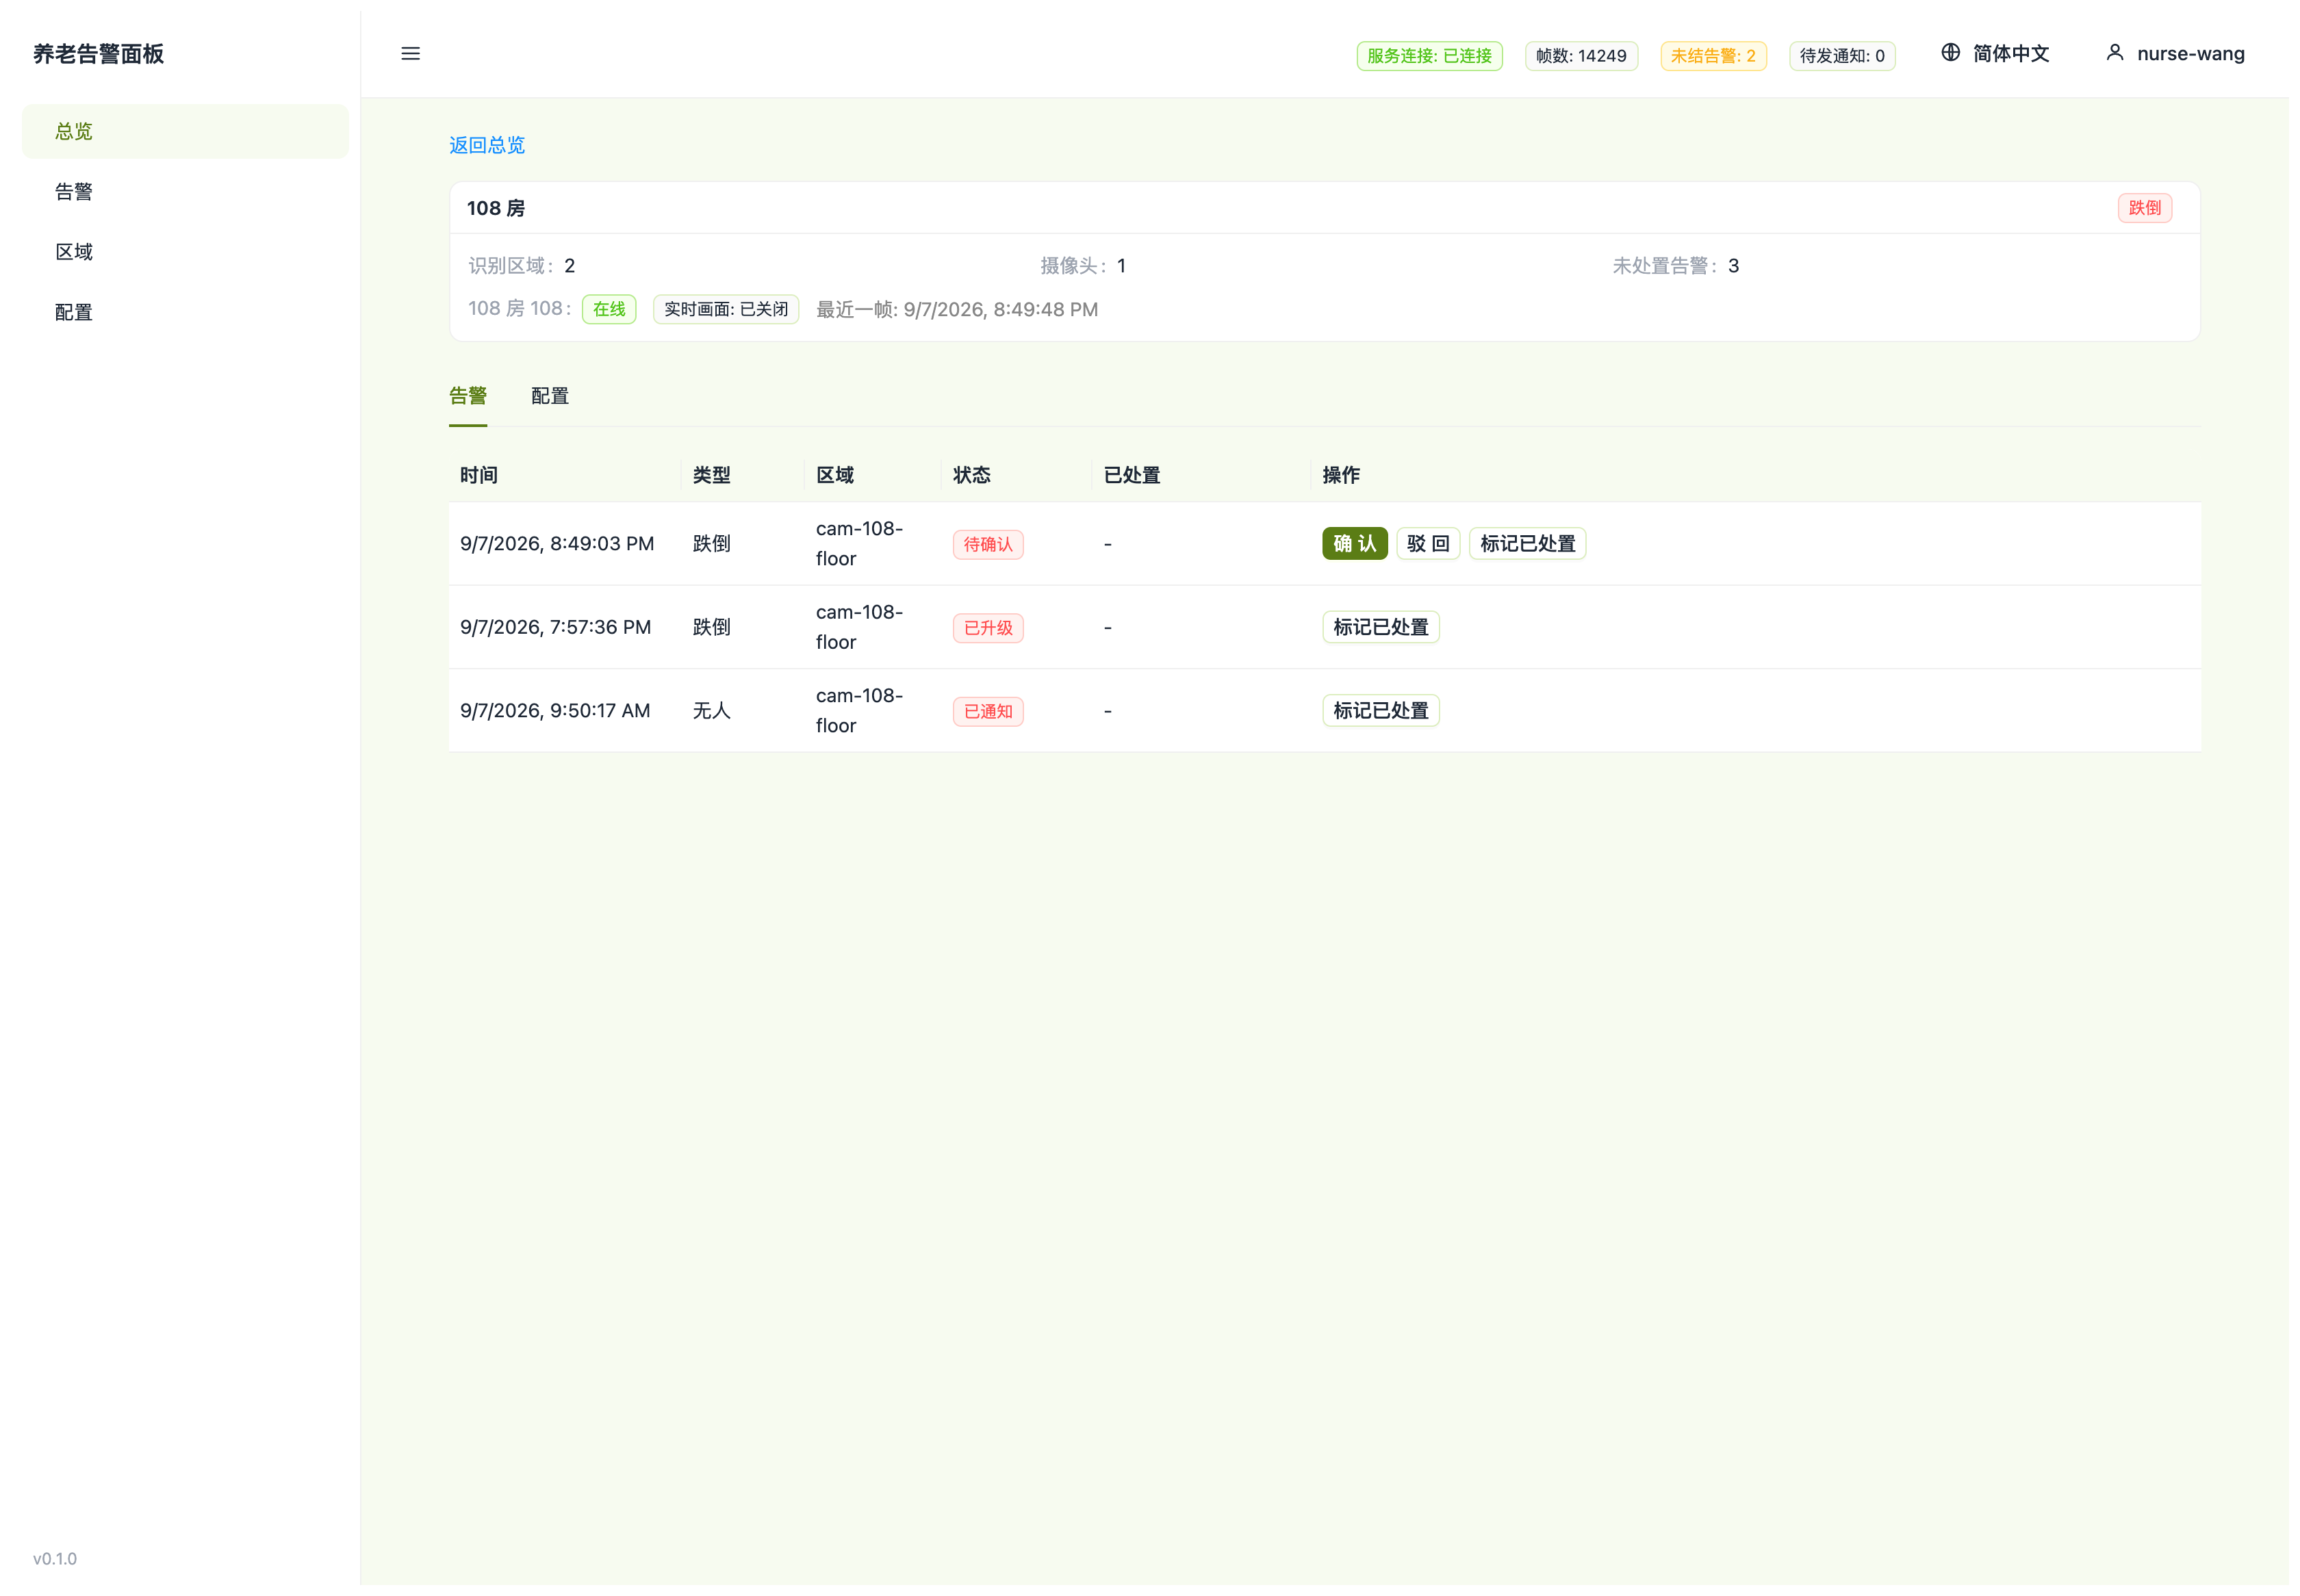Image resolution: width=2300 pixels, height=1596 pixels.
Task: Click the 最近一帧 timestamp text
Action: 956,310
